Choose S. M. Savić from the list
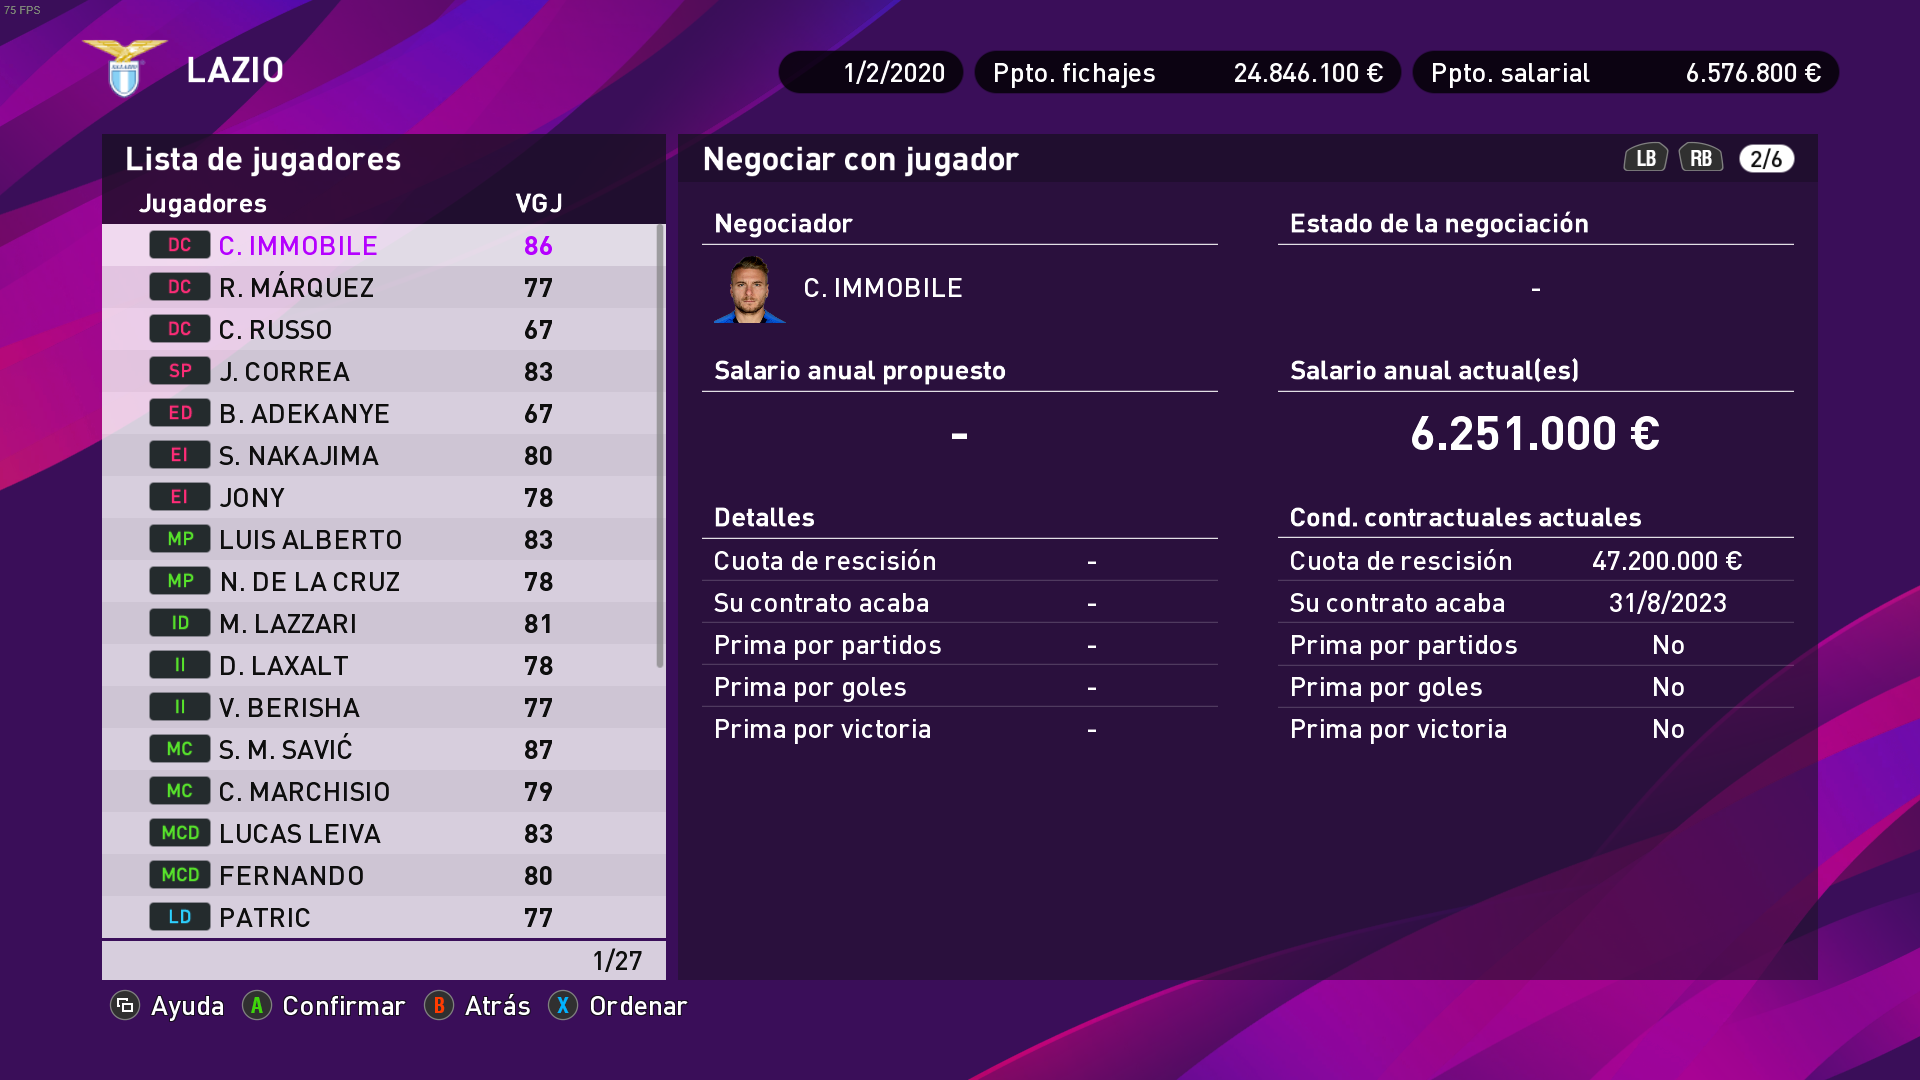Image resolution: width=1920 pixels, height=1080 pixels. point(286,750)
